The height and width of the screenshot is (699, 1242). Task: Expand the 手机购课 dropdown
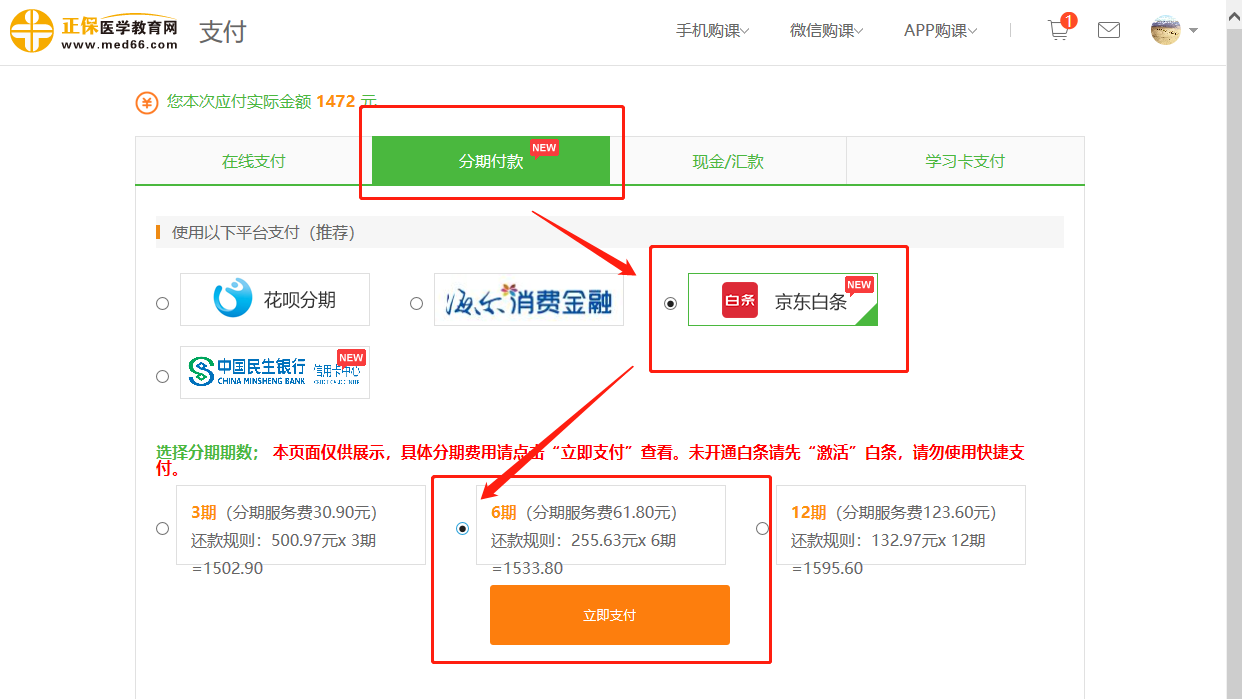point(712,31)
